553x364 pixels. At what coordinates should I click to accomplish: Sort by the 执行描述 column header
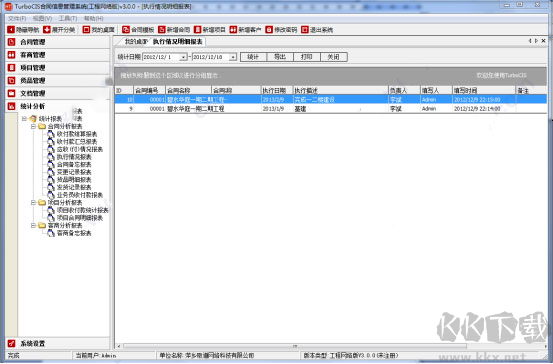click(341, 91)
